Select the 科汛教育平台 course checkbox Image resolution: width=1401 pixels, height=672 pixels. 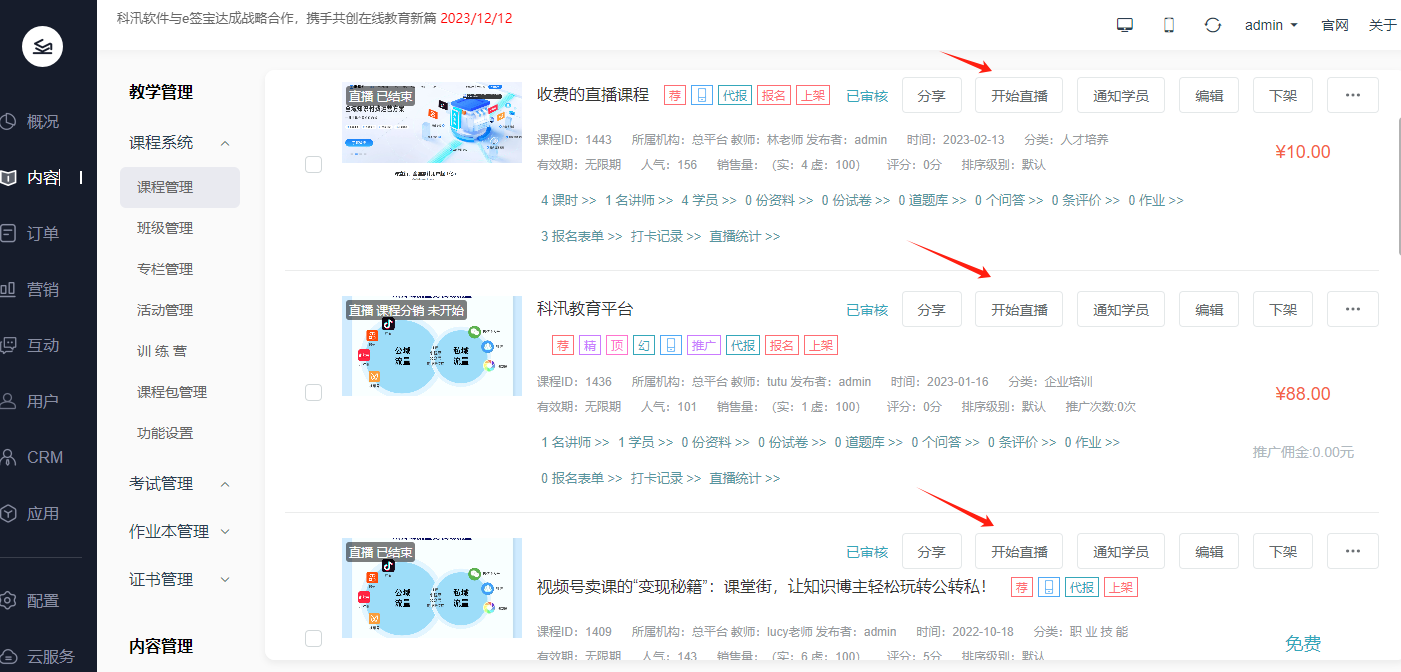coord(313,392)
